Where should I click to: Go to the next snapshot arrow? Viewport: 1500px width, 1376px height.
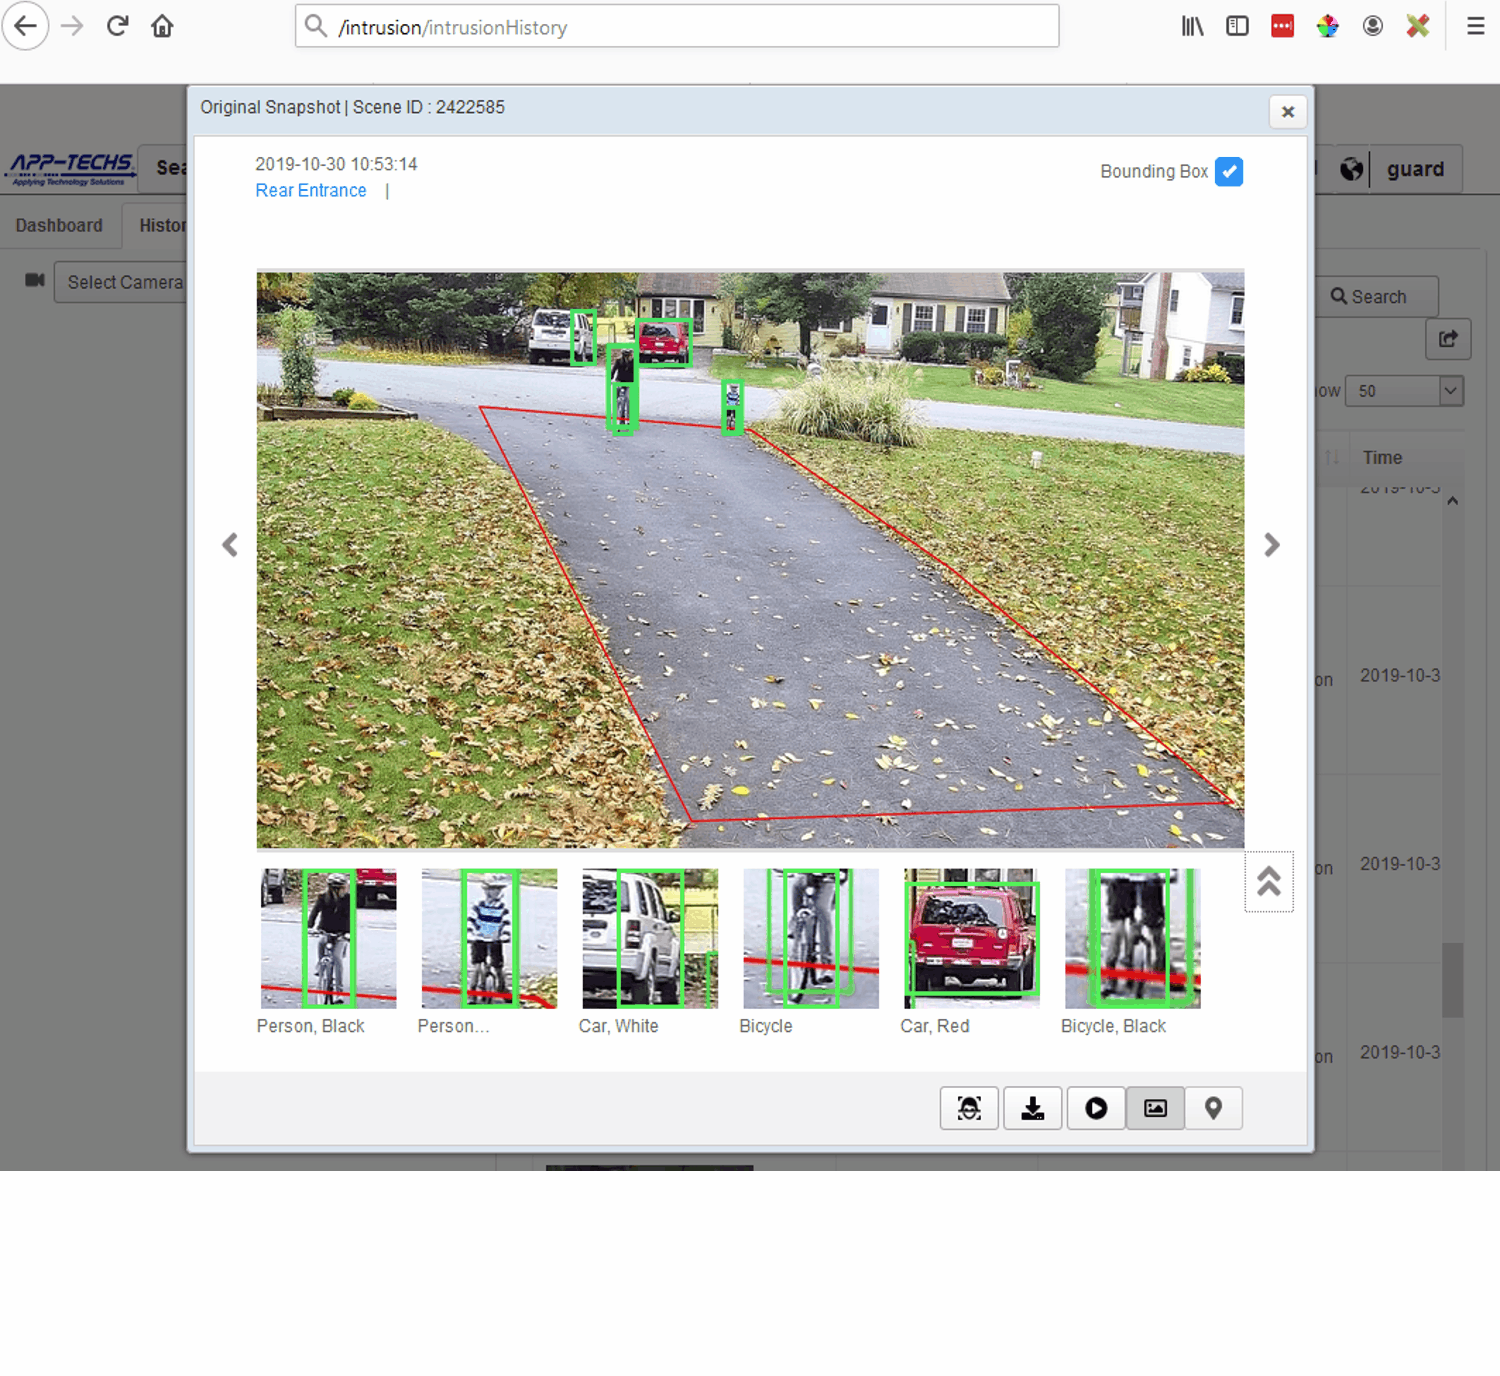(x=1271, y=545)
